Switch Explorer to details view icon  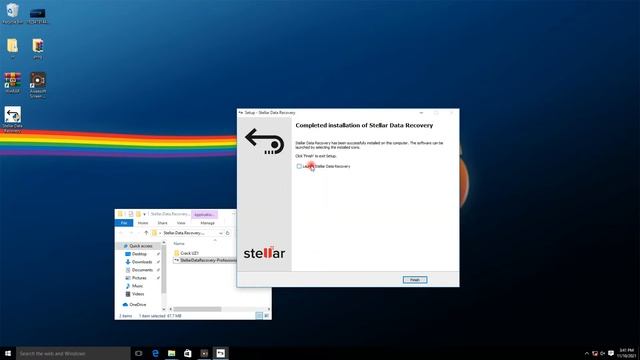(259, 316)
